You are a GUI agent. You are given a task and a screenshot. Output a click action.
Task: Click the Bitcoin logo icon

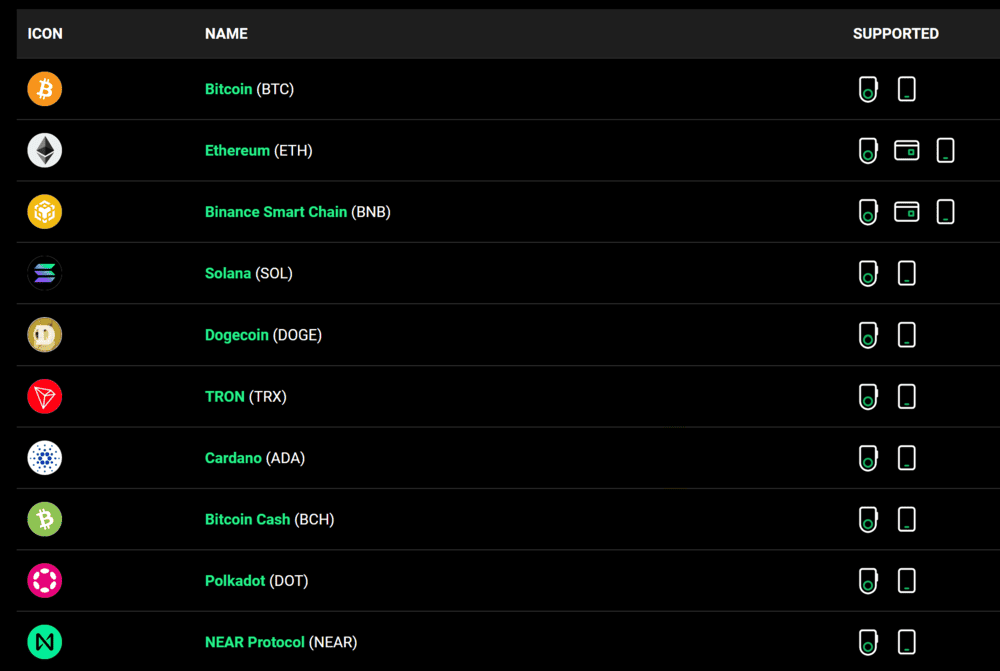coord(44,89)
